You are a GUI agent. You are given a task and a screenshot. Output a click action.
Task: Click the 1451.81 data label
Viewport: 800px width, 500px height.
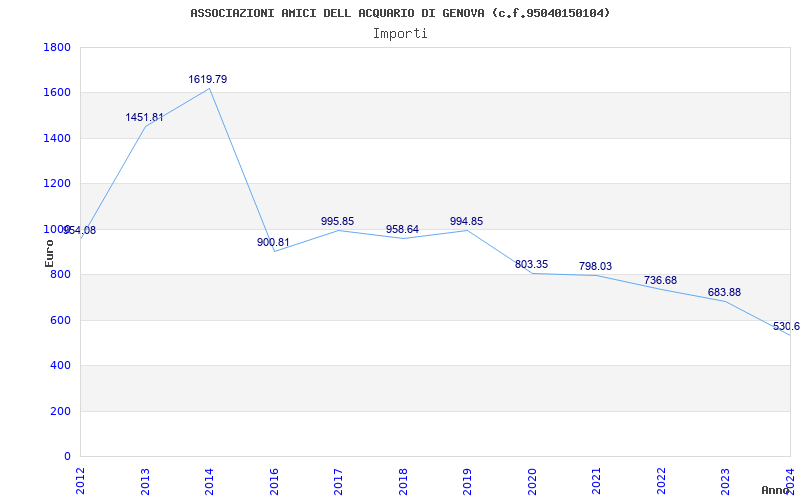[x=144, y=118]
